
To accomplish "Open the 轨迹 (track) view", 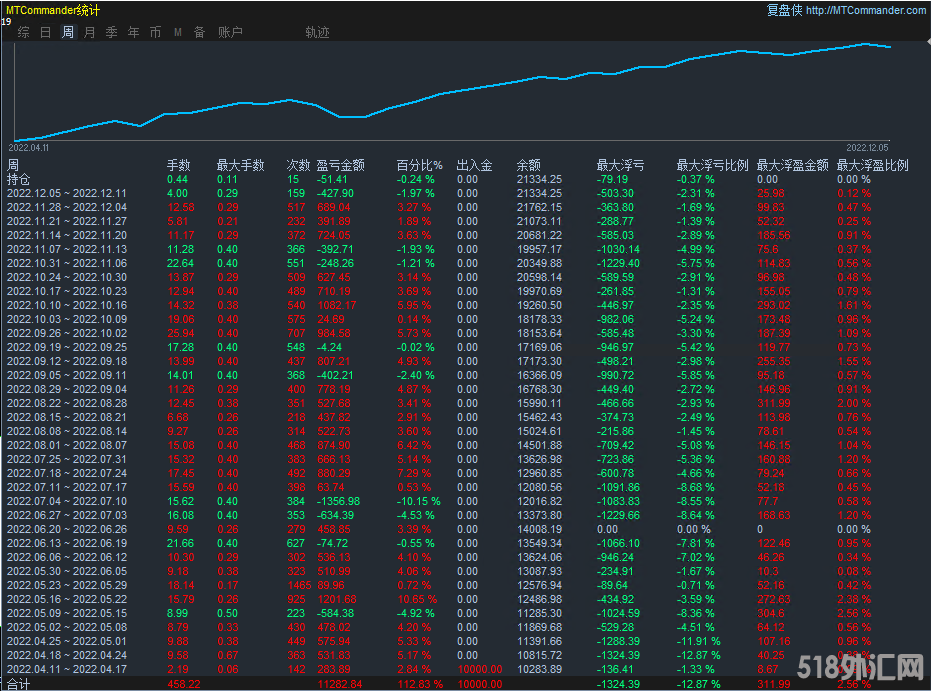I will [x=317, y=32].
